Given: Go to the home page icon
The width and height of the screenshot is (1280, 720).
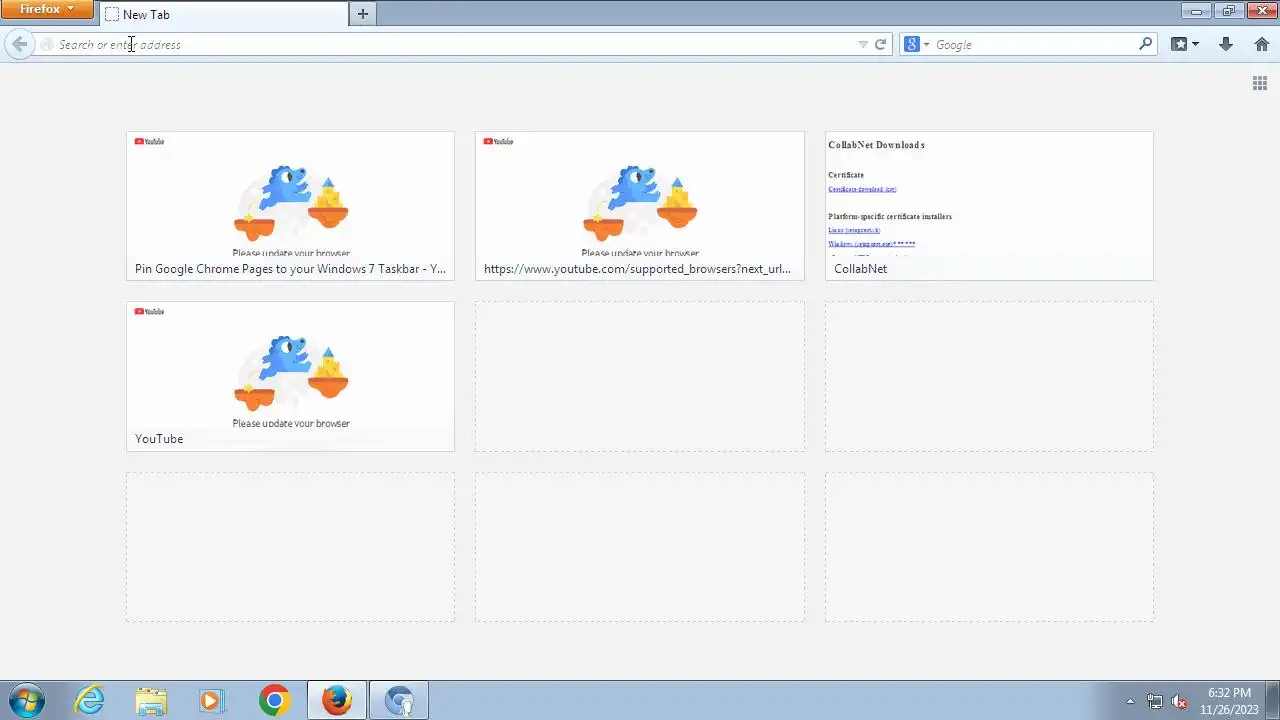Looking at the screenshot, I should [1262, 44].
